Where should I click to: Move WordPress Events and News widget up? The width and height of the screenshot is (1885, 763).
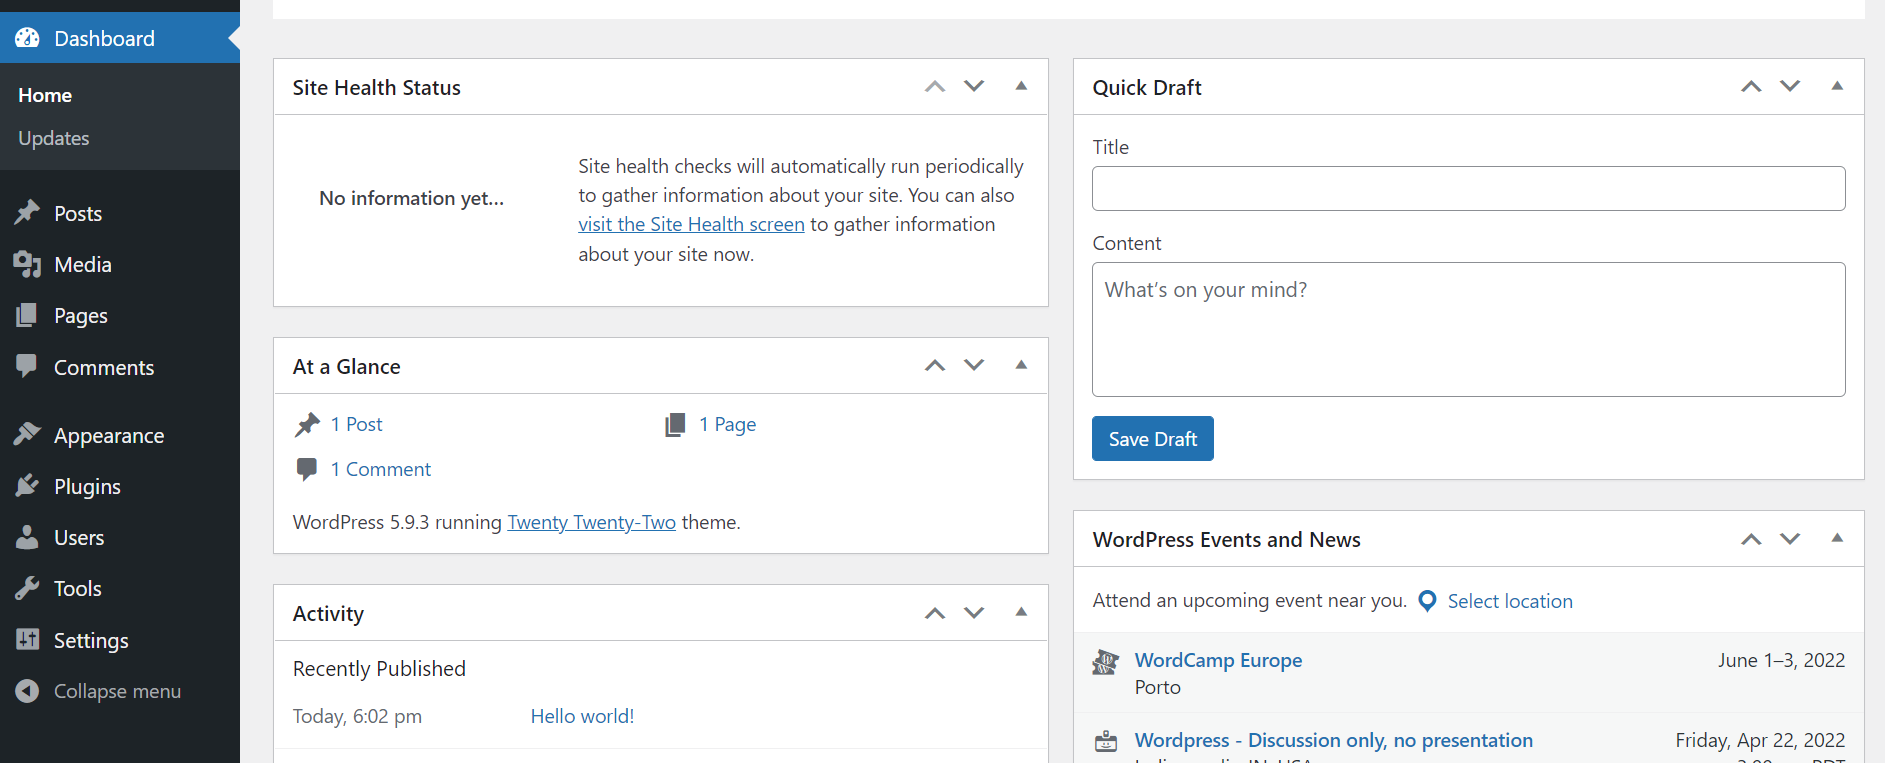coord(1751,539)
